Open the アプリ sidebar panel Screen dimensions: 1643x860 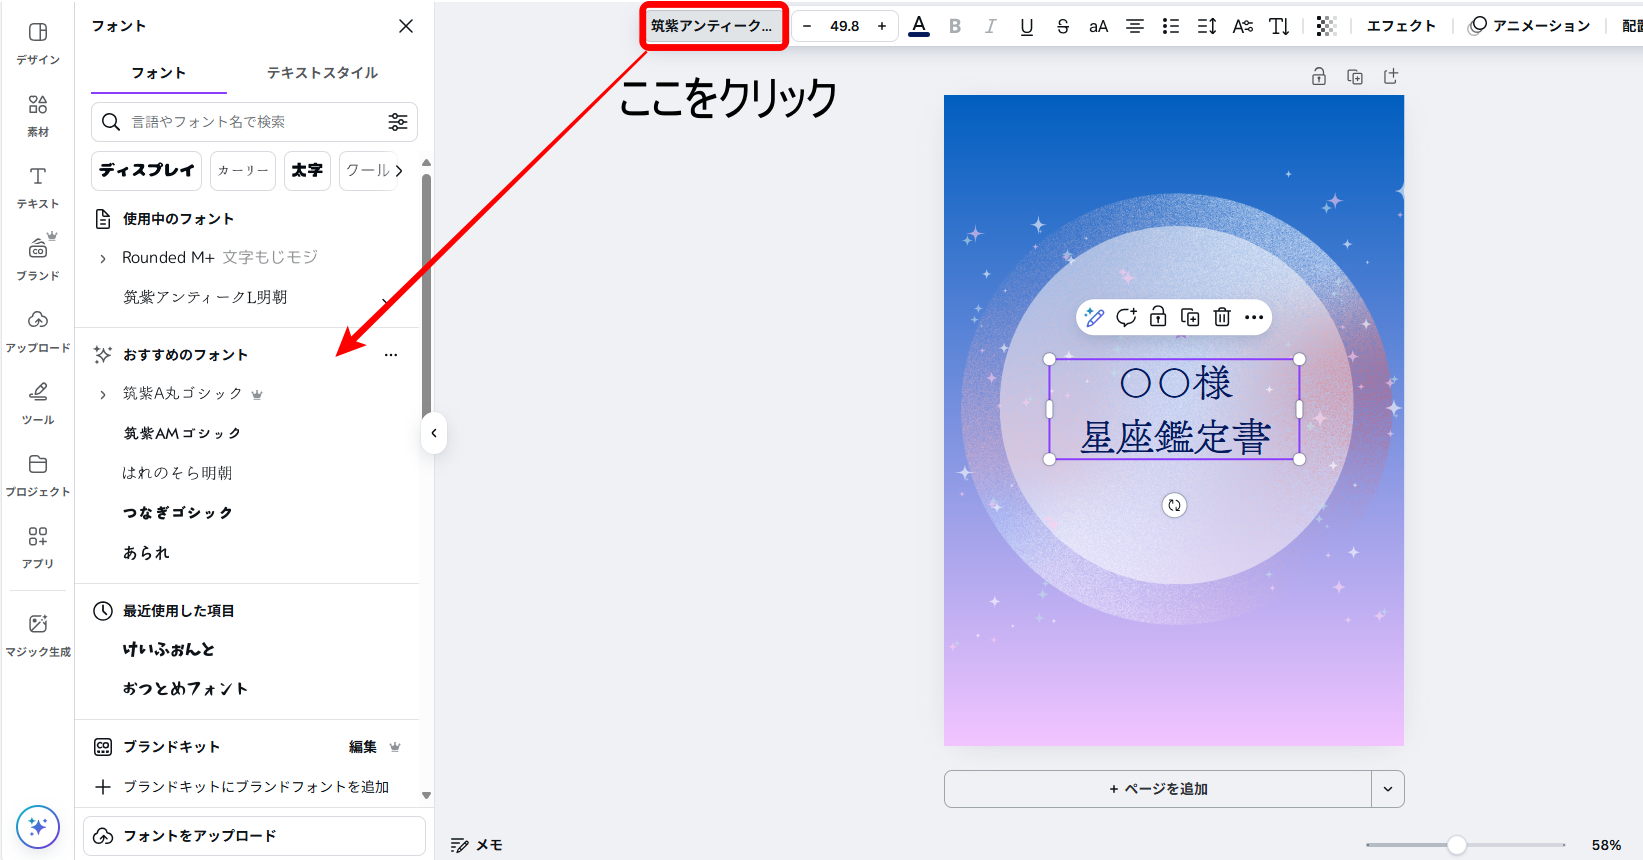point(38,548)
